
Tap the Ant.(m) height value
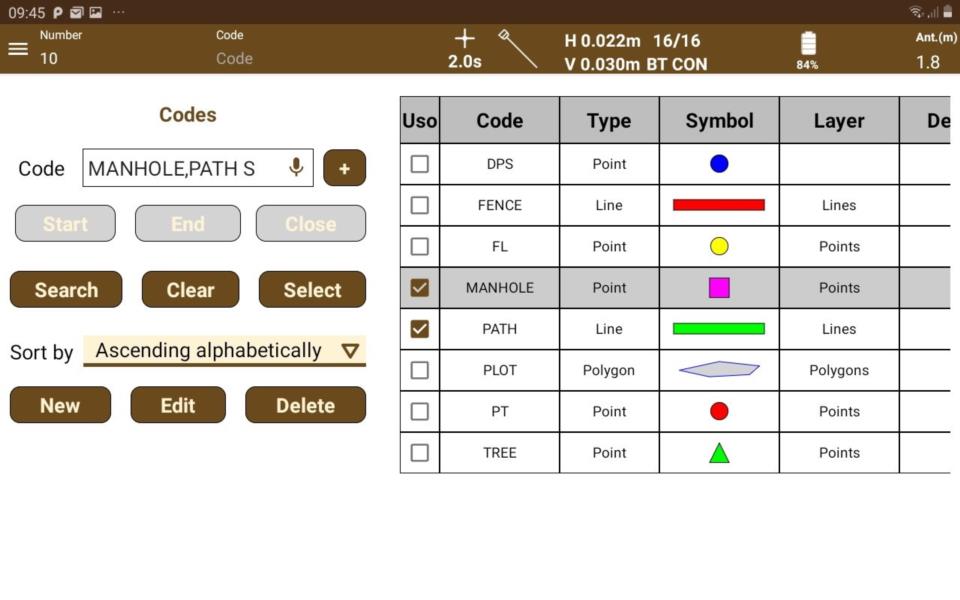pos(927,62)
